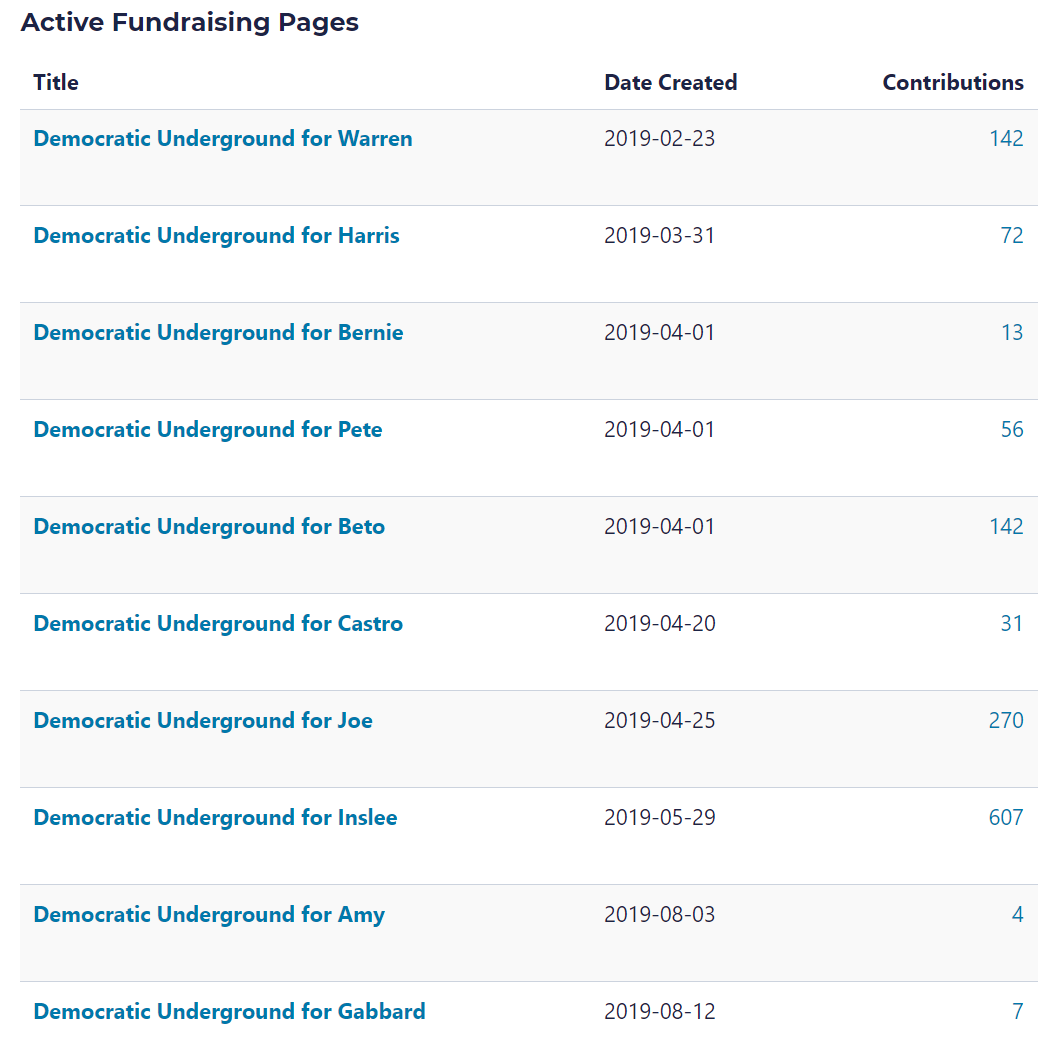
Task: Click the Date Created column header
Action: click(x=670, y=83)
